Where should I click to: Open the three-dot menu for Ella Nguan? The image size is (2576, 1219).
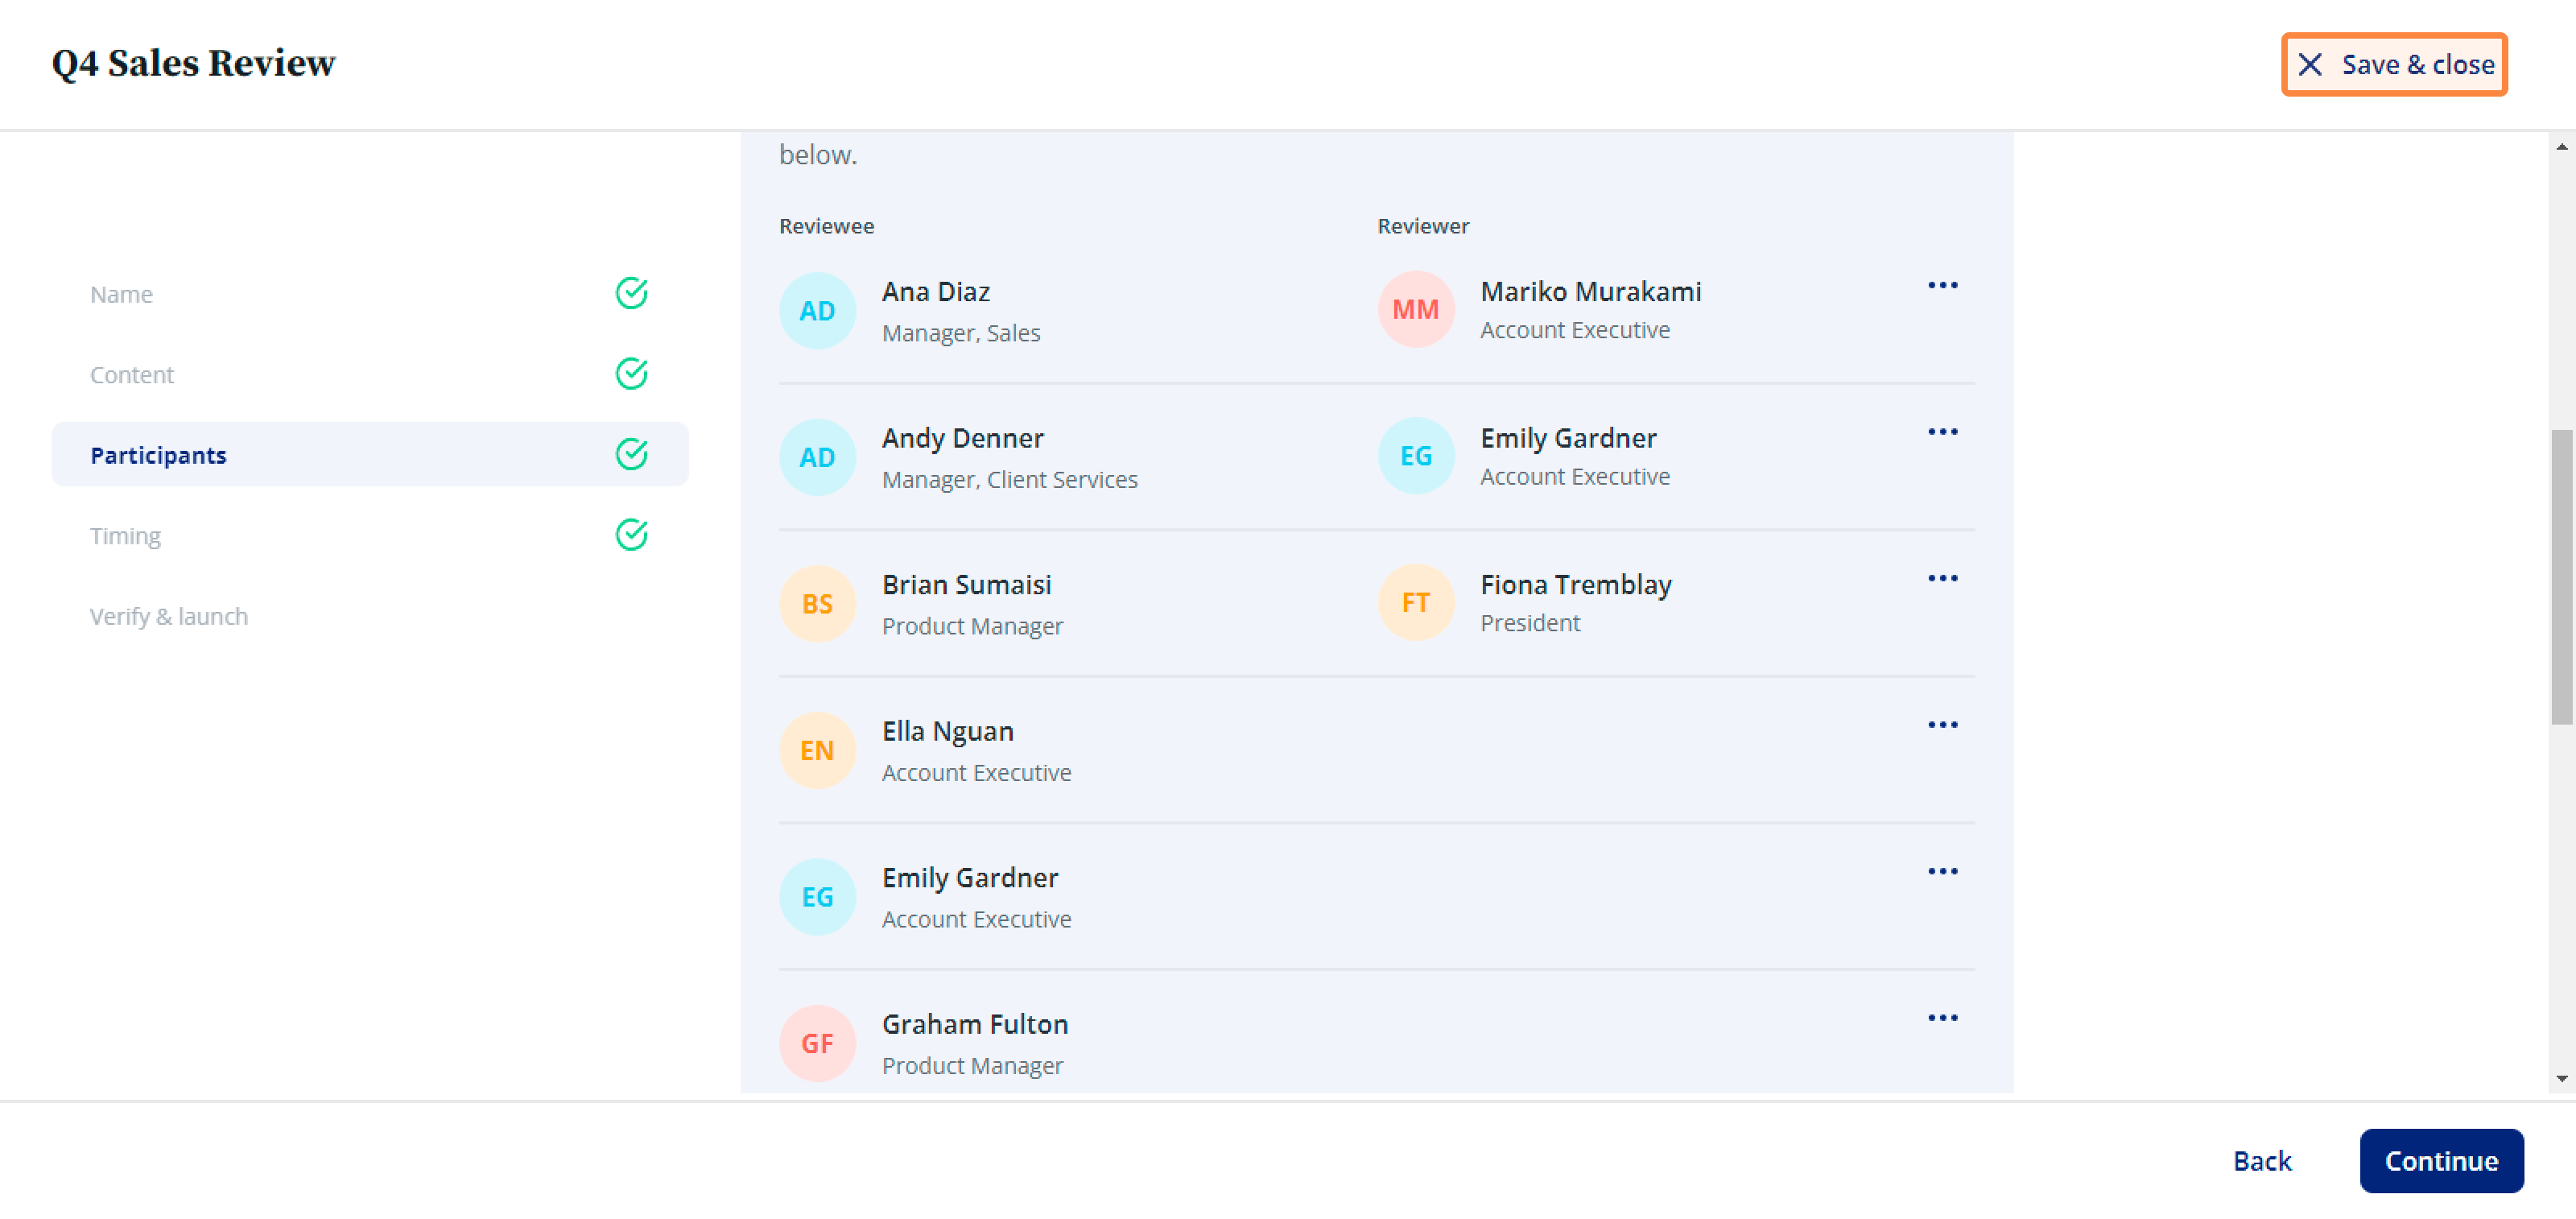pos(1942,725)
